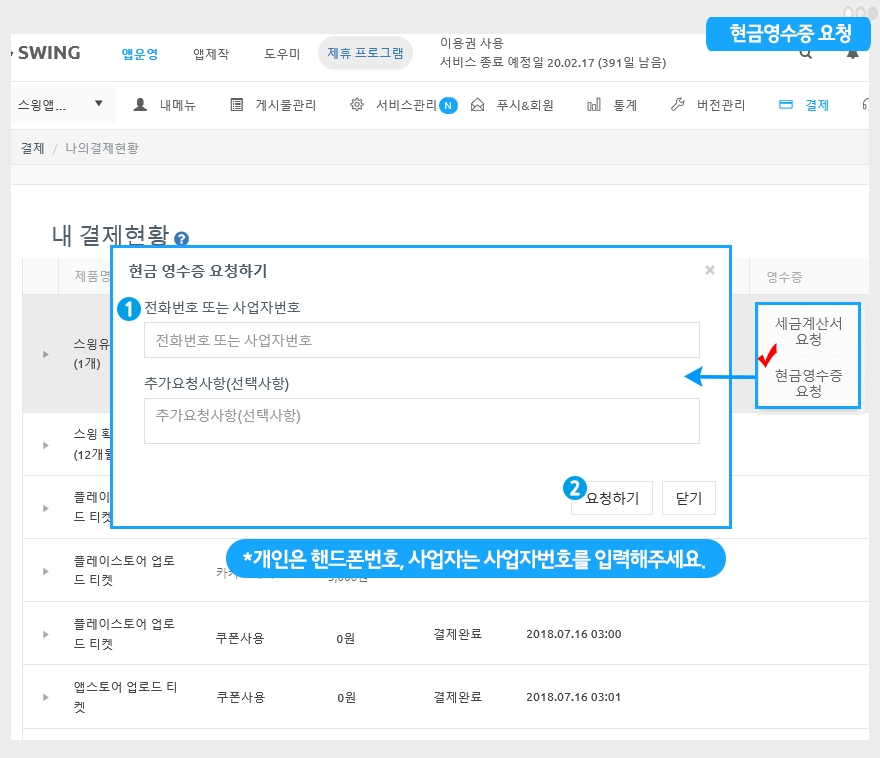Click the help icon beside 내 결제현황
This screenshot has width=880, height=758.
(x=181, y=239)
